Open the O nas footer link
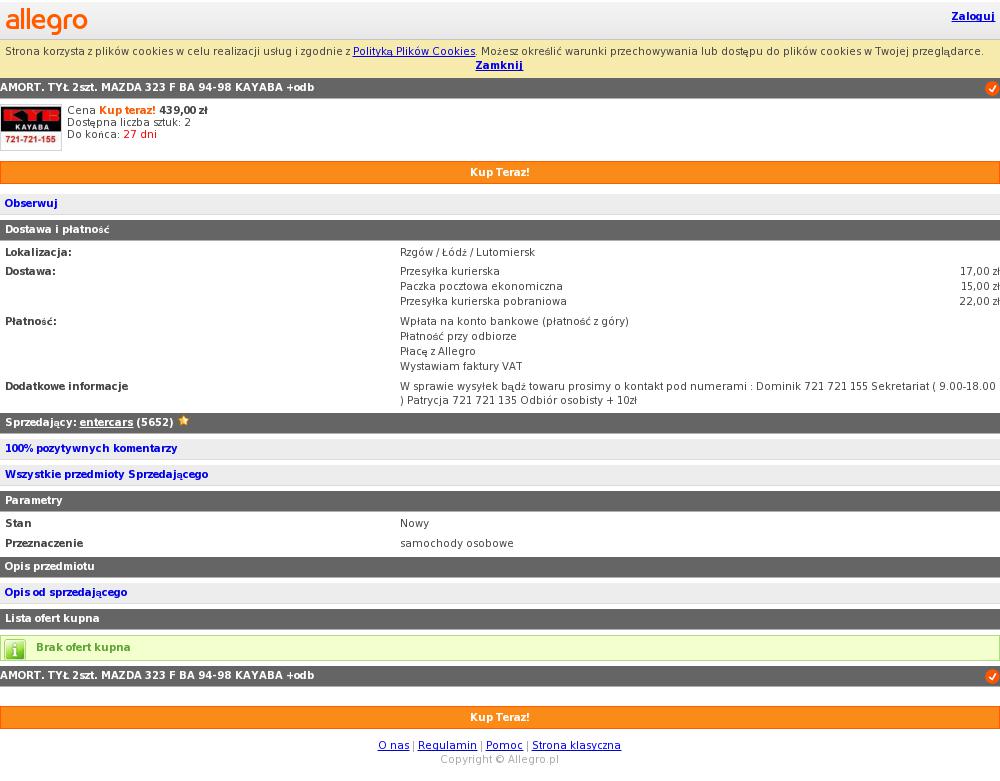The image size is (1000, 781). coord(393,745)
